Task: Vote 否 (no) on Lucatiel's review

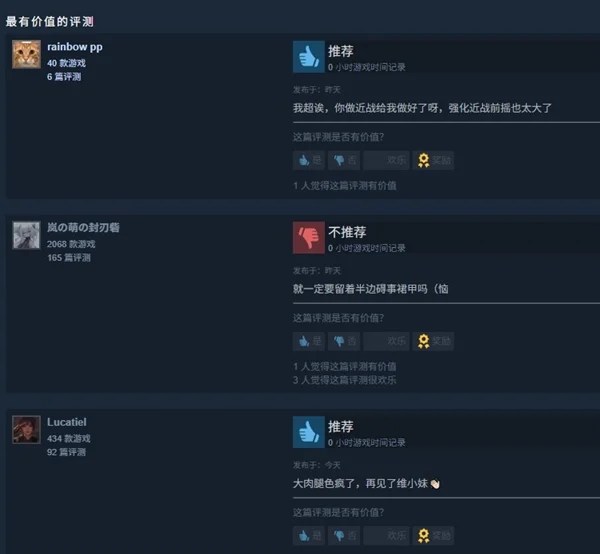Action: (344, 536)
